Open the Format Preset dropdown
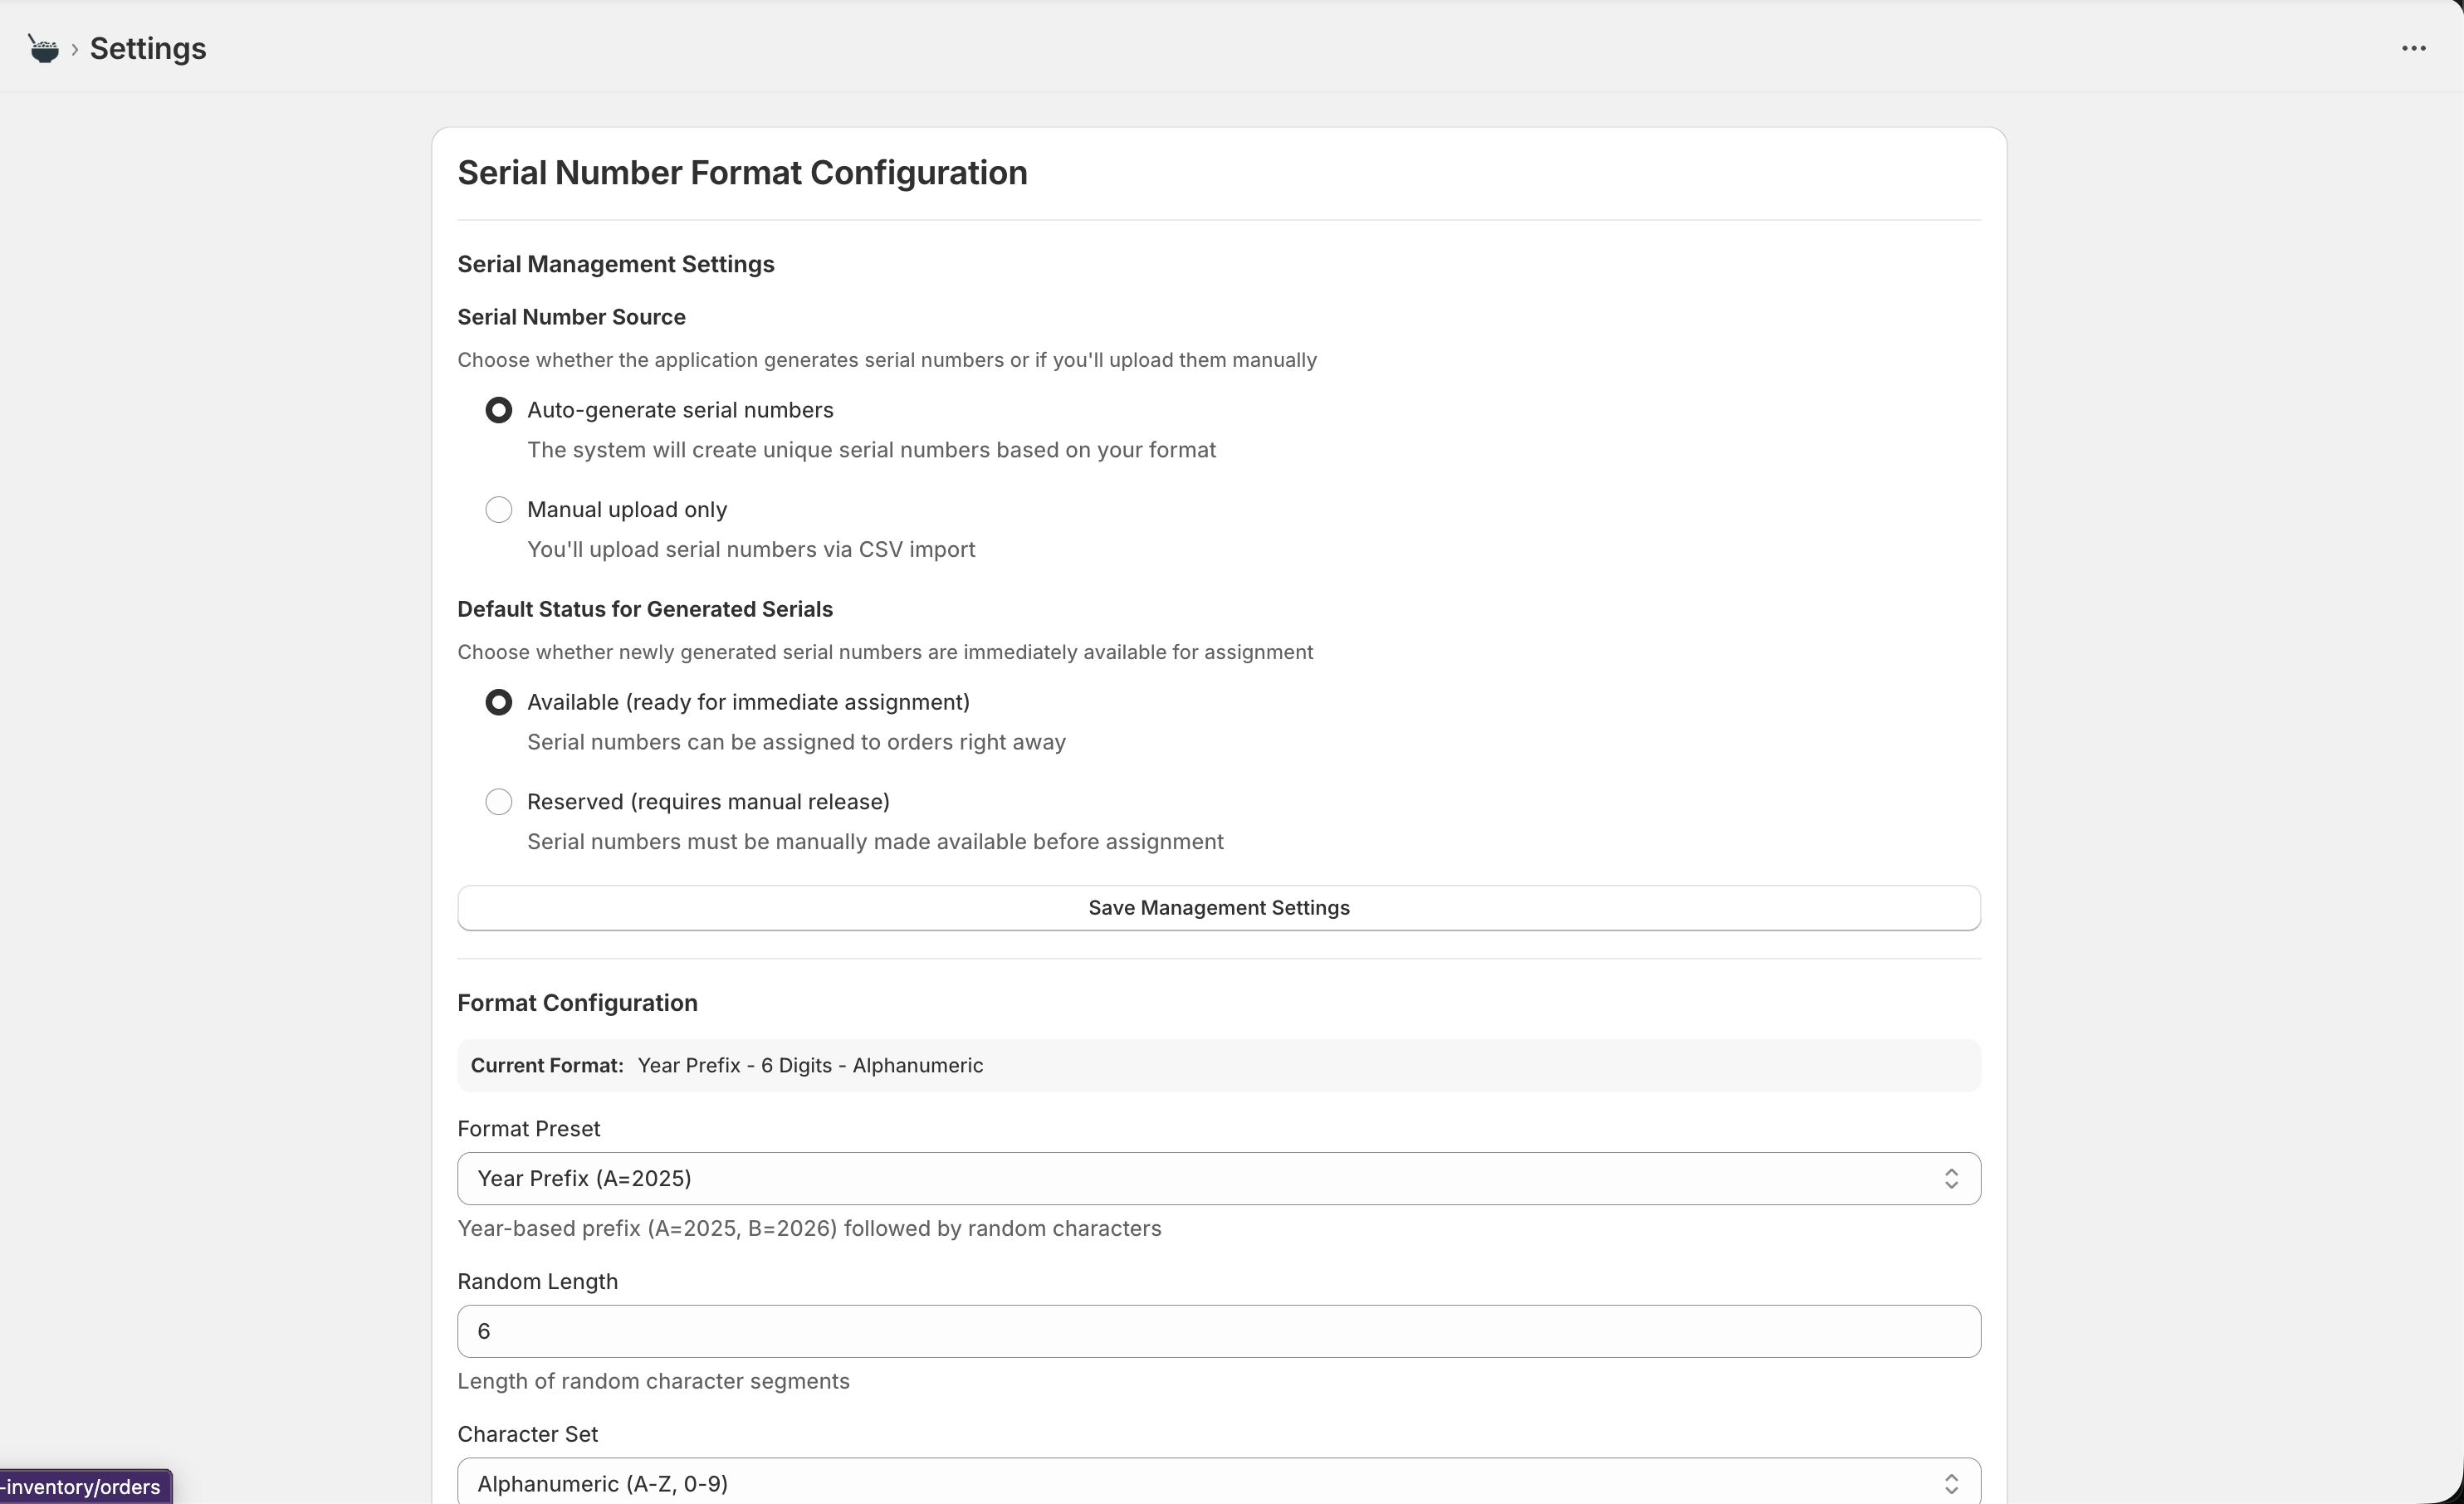Screen dimensions: 2464x1504 [x=1218, y=1178]
